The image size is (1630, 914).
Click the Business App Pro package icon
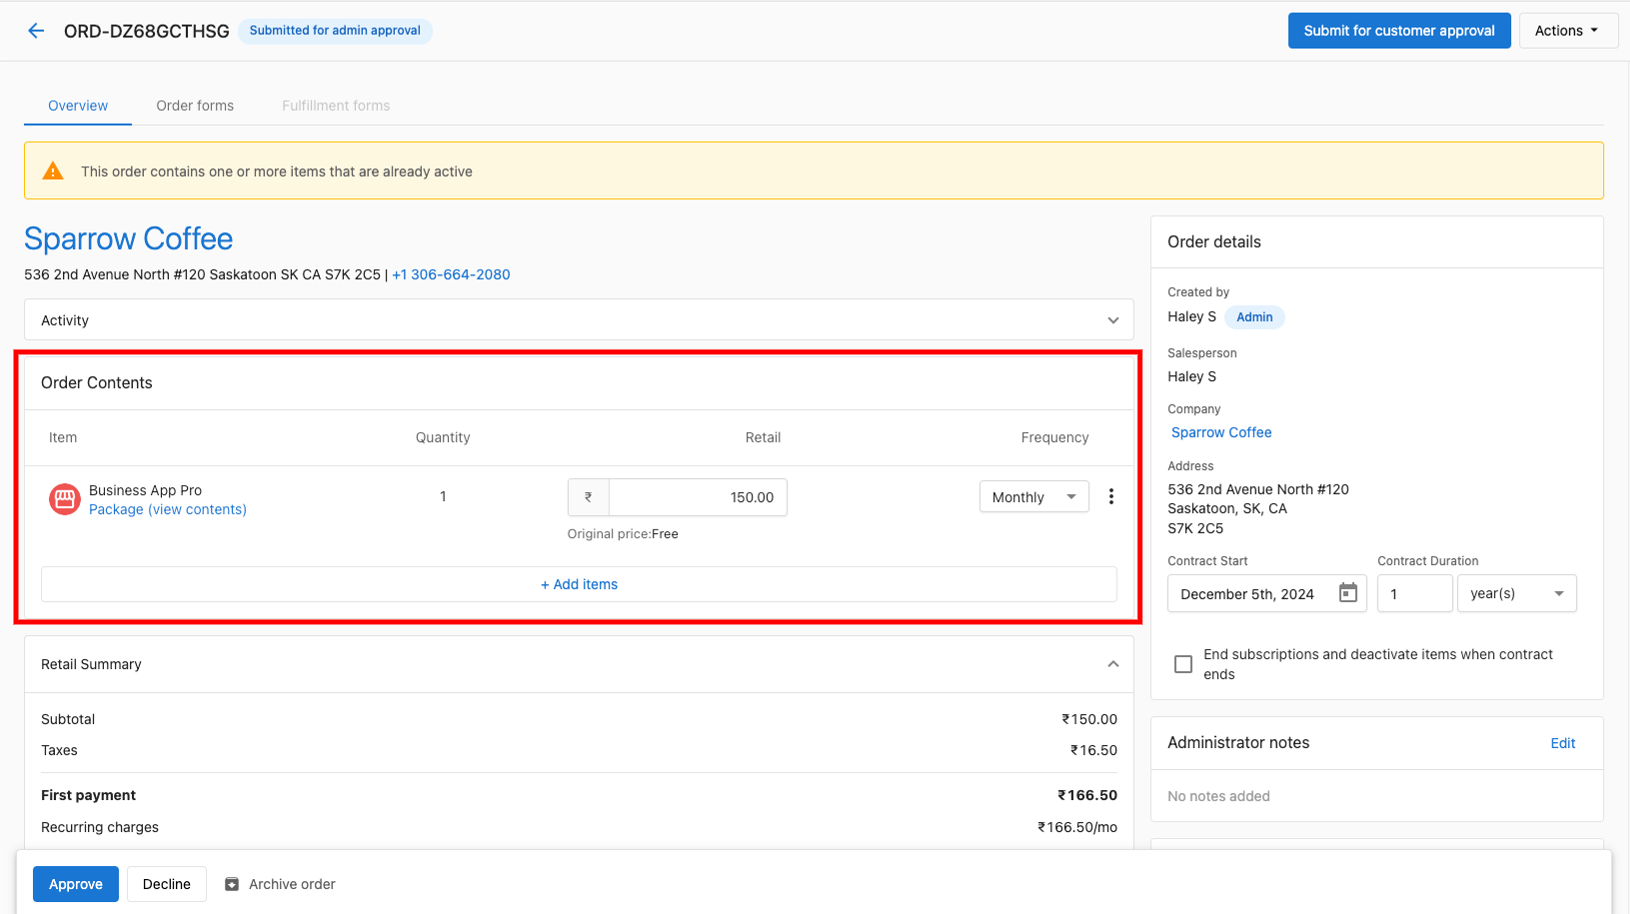tap(65, 499)
